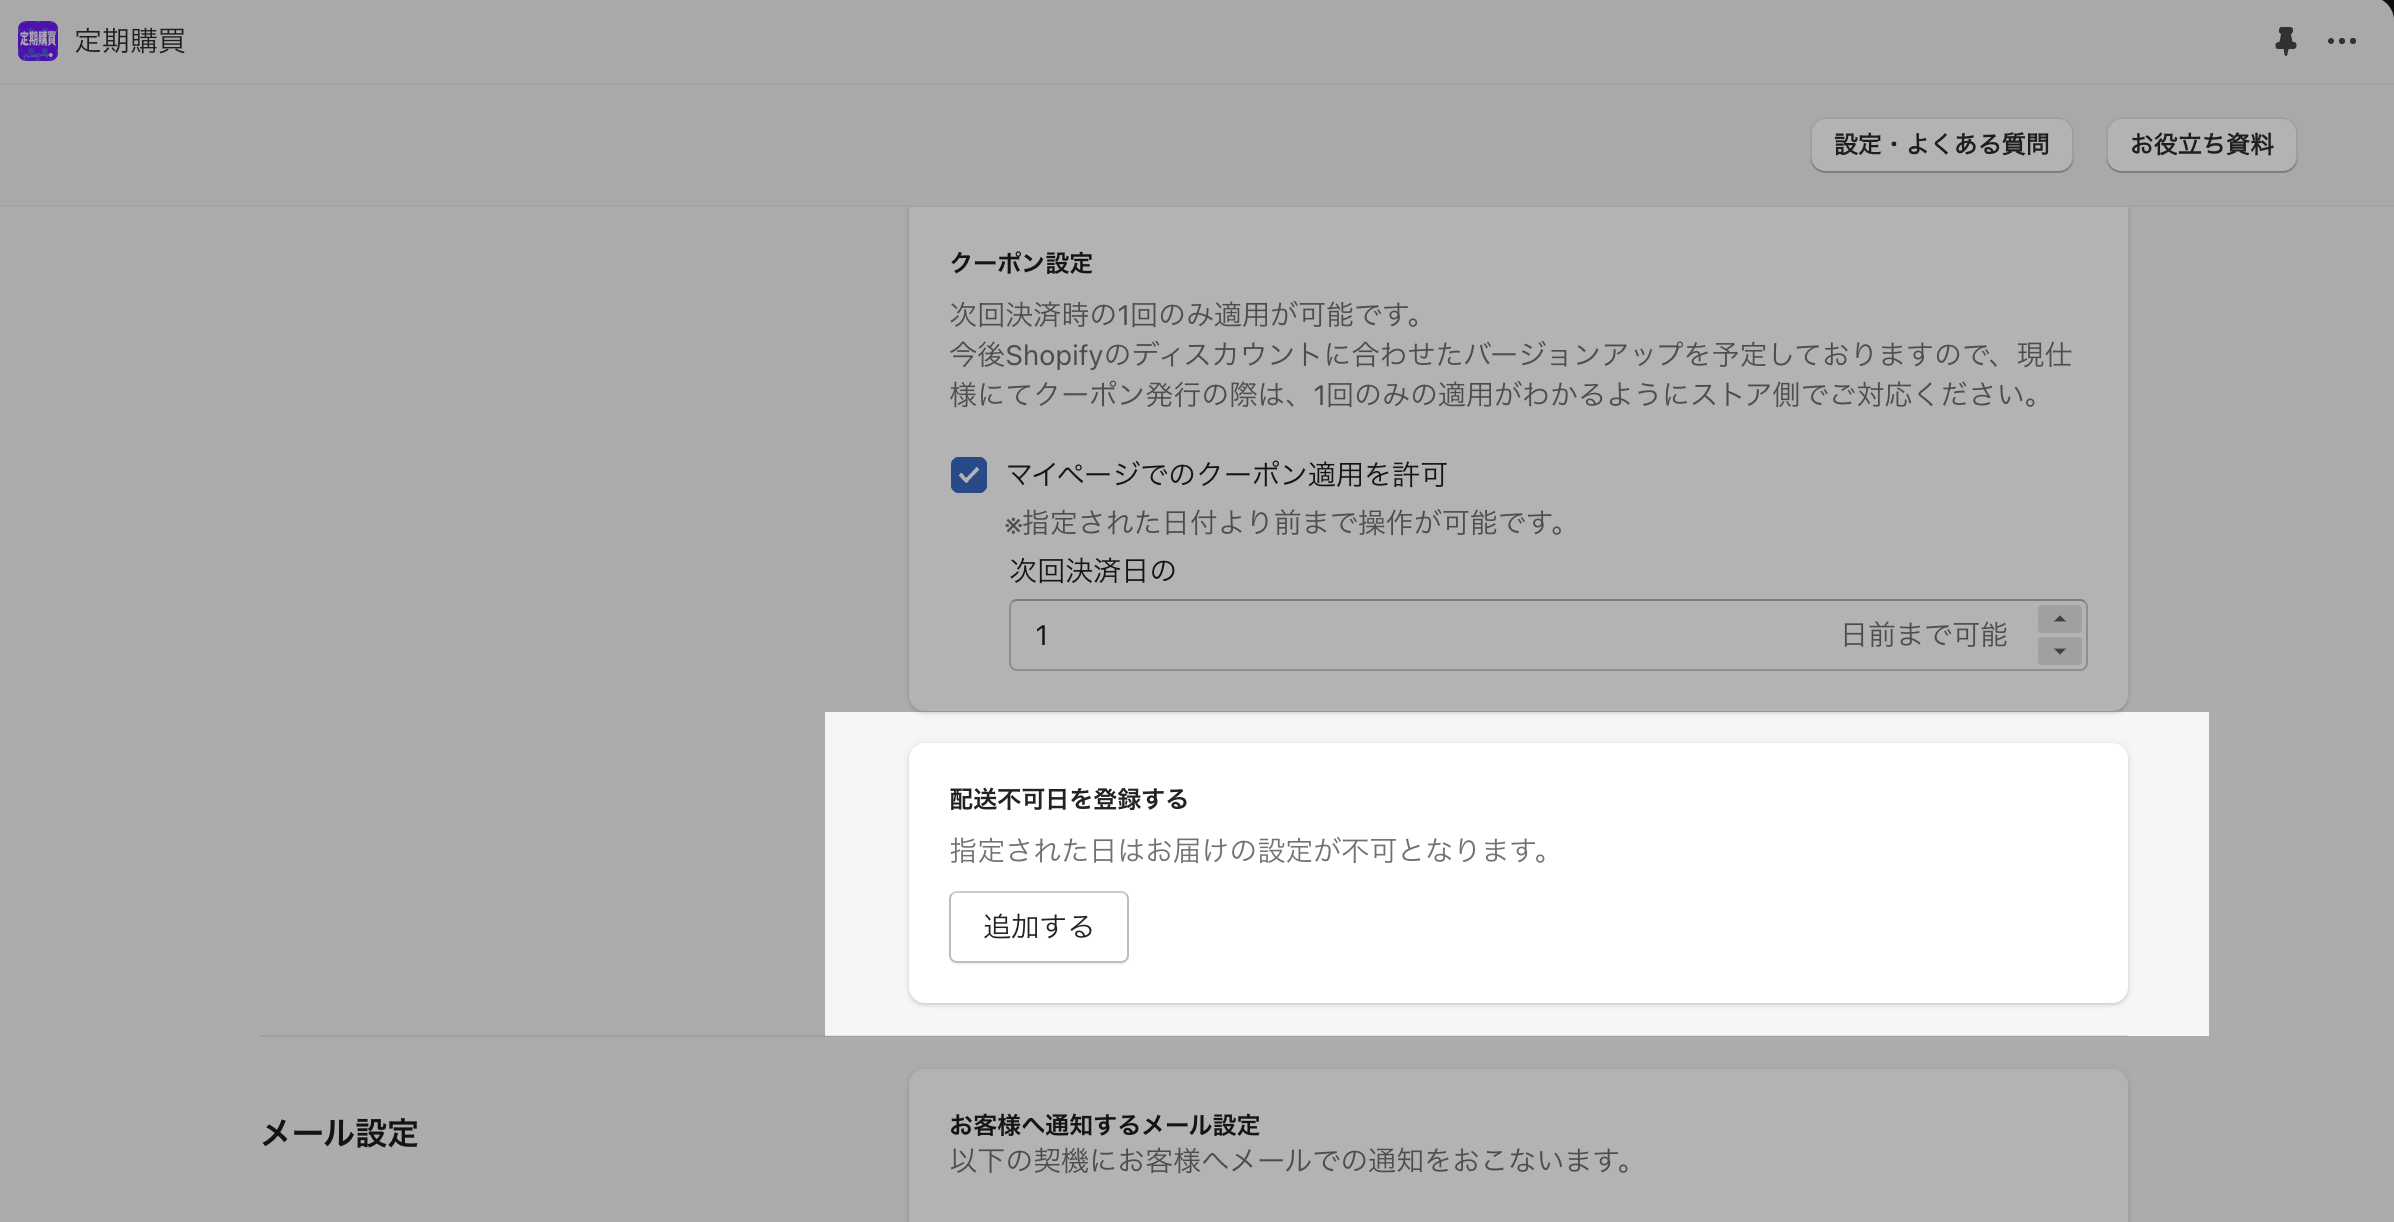Click the 定期購買 app title text
This screenshot has height=1222, width=2394.
click(130, 41)
